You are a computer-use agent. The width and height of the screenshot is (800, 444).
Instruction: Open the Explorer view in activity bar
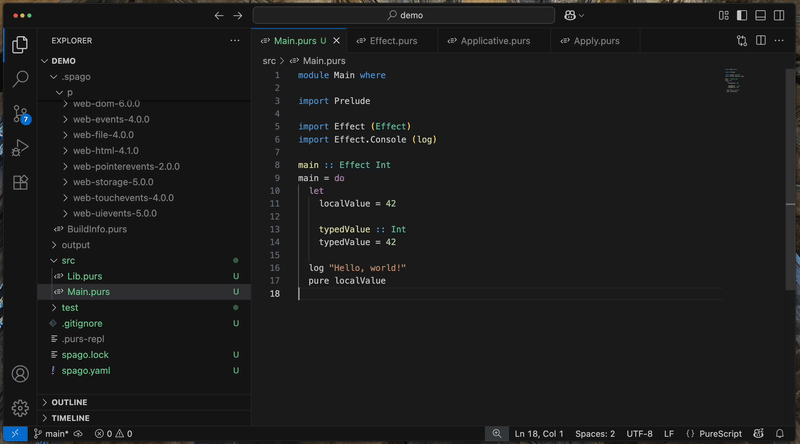tap(20, 45)
